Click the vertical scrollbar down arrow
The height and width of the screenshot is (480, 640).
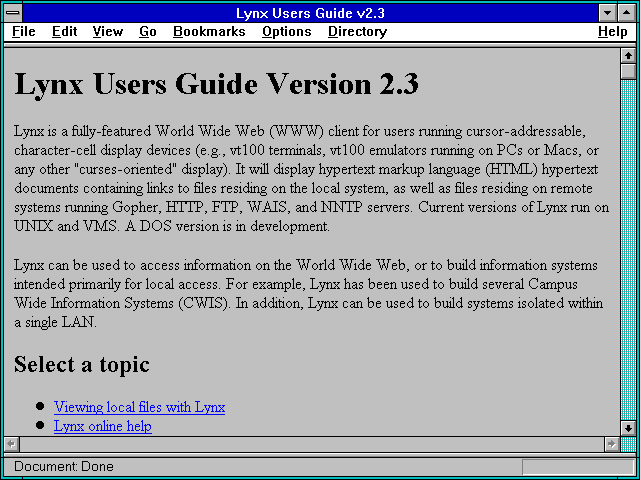[628, 428]
